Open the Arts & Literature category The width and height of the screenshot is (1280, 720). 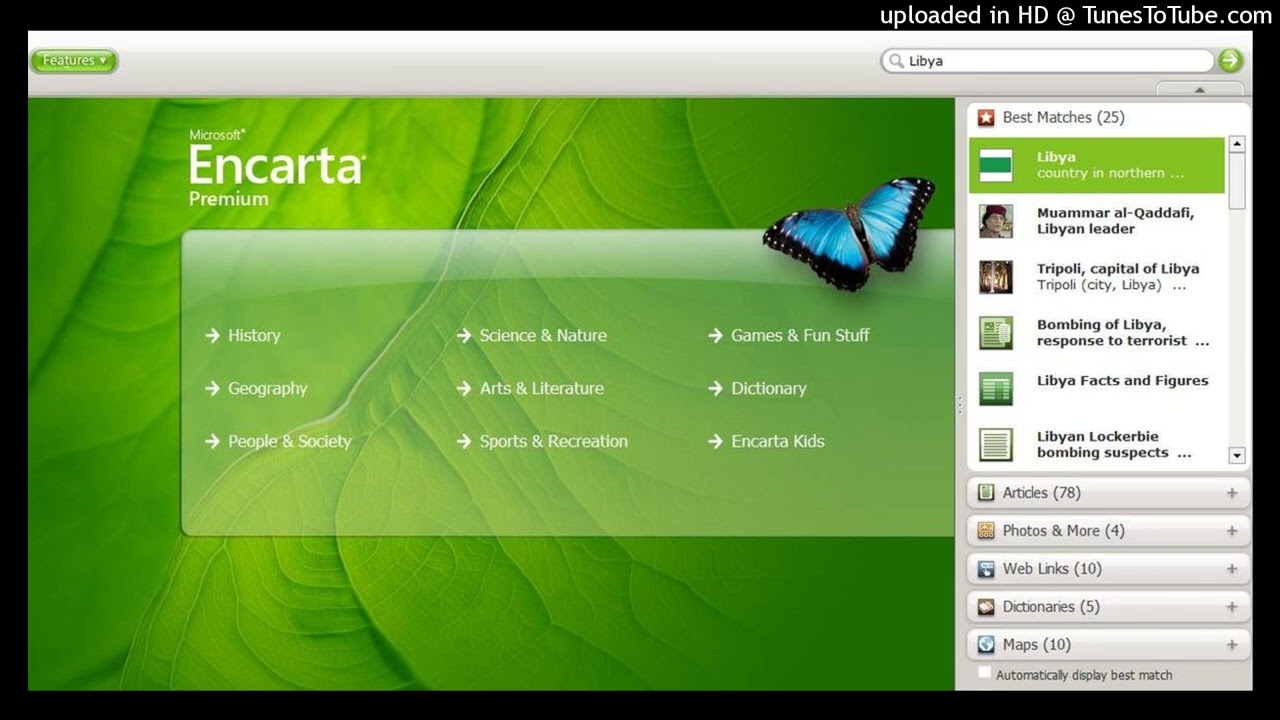541,389
